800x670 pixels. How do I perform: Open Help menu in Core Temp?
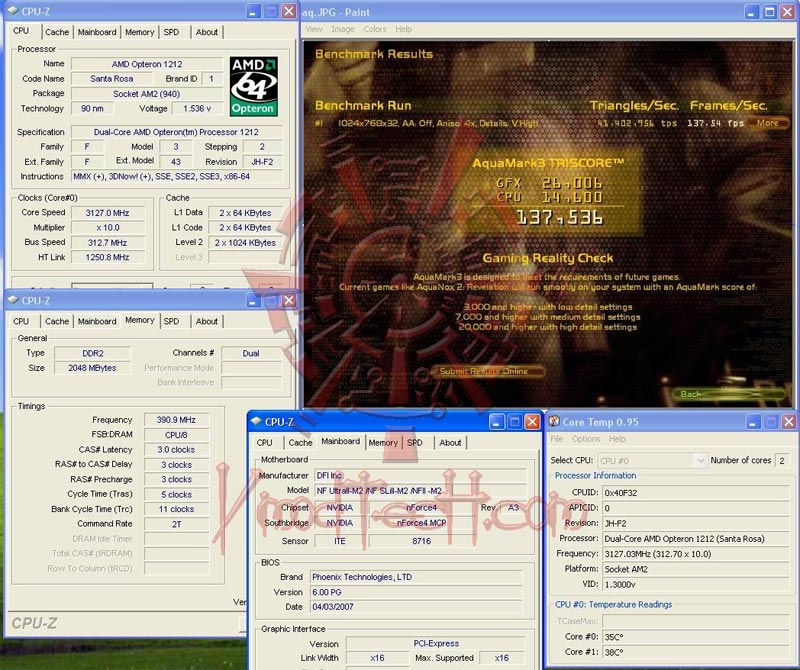tap(617, 439)
